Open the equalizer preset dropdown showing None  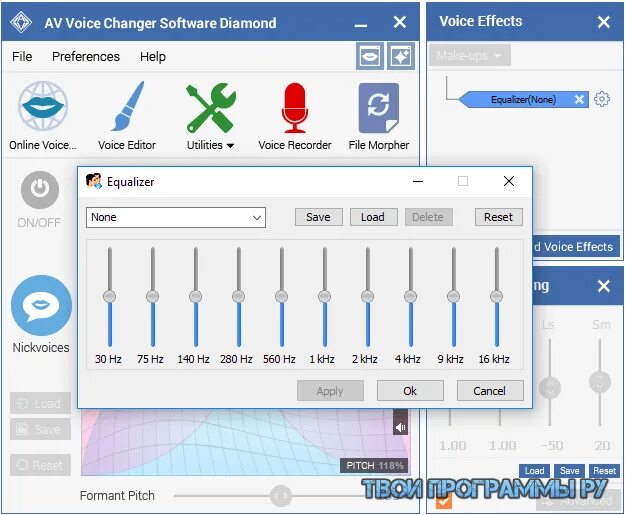click(176, 217)
